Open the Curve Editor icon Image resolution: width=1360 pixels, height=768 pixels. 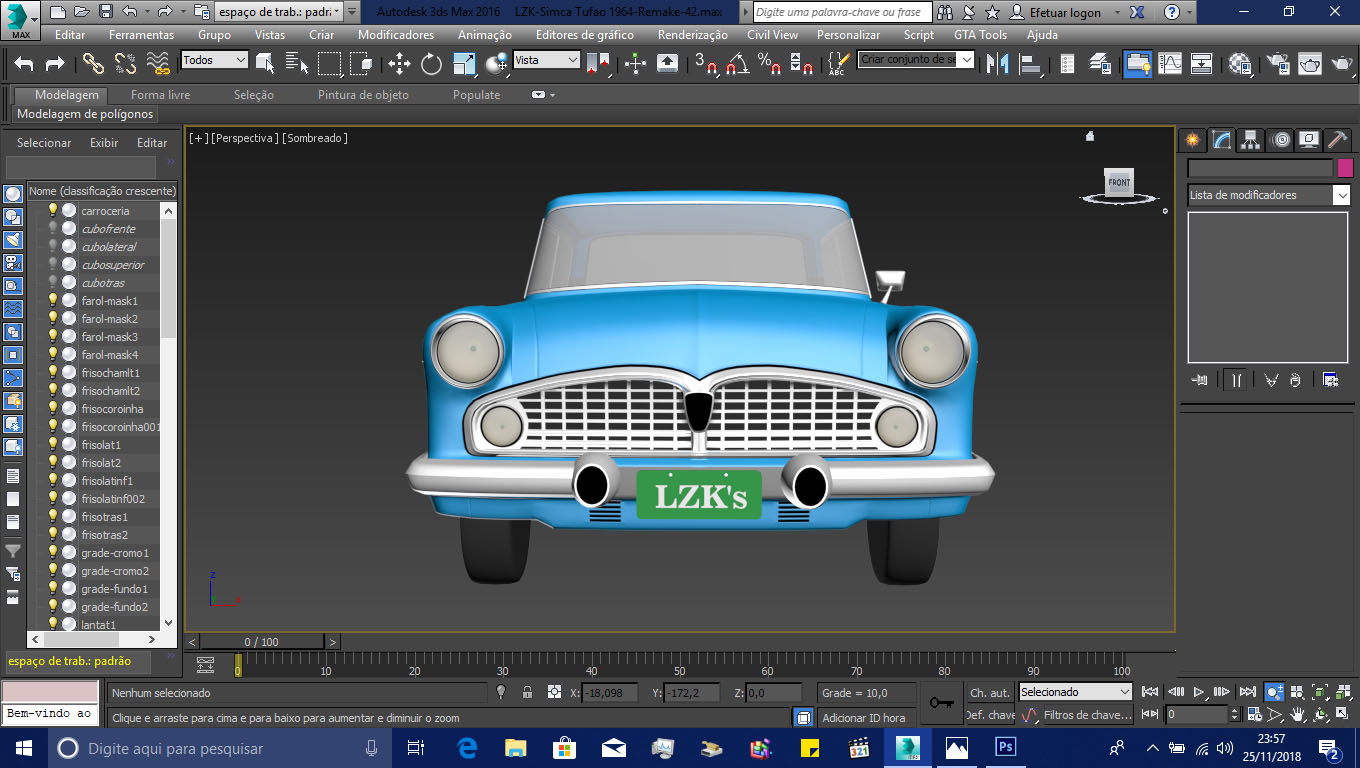pyautogui.click(x=1170, y=64)
